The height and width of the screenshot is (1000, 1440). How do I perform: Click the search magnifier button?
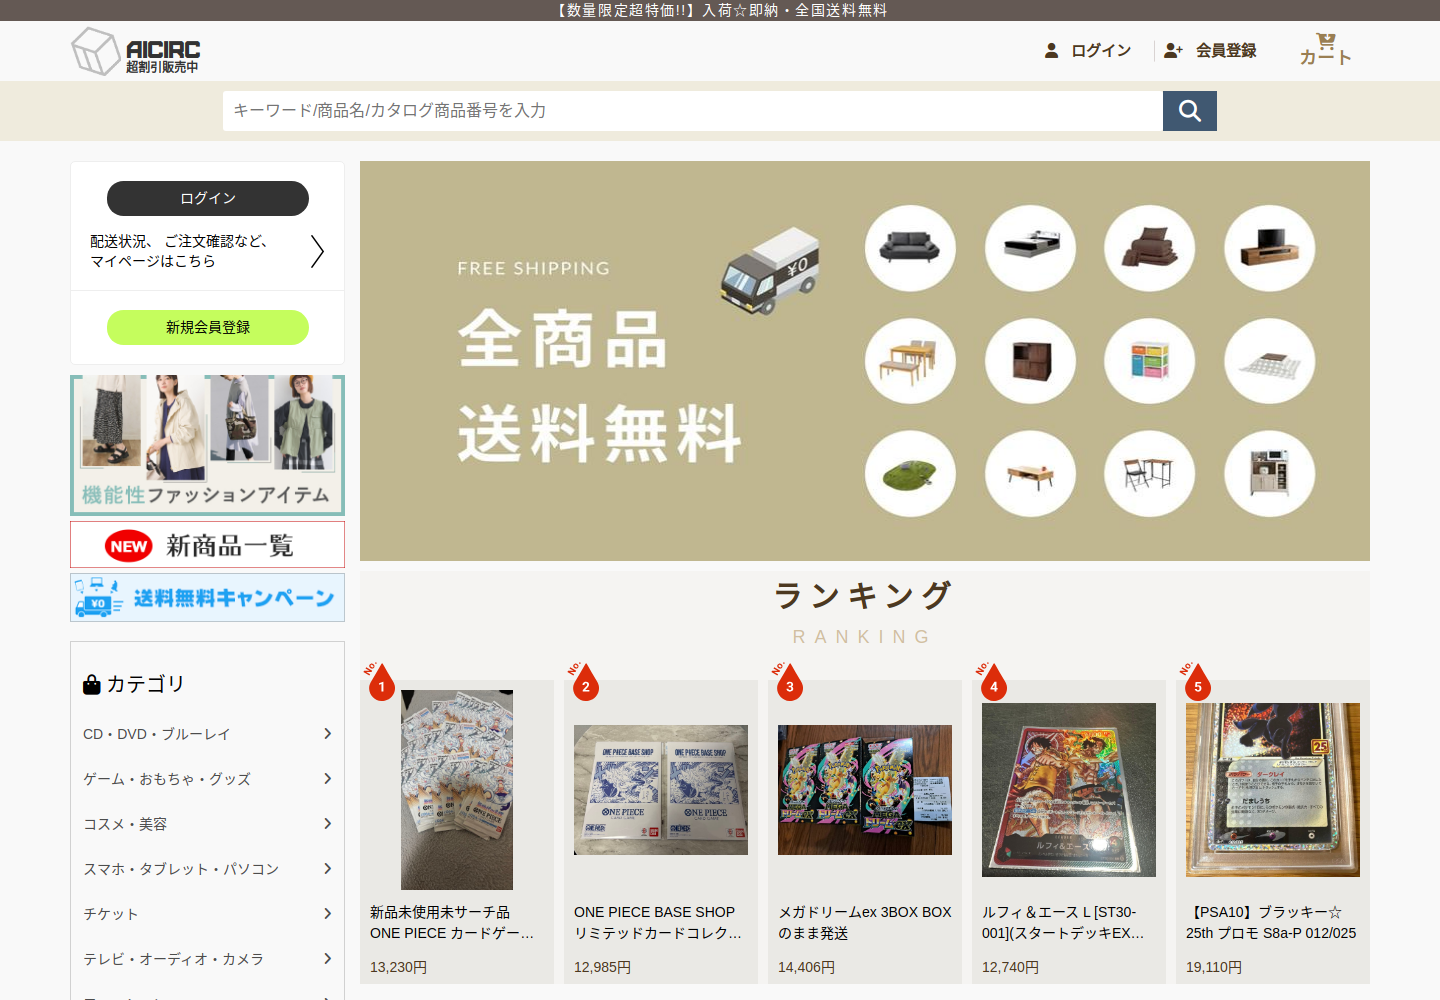(1190, 111)
